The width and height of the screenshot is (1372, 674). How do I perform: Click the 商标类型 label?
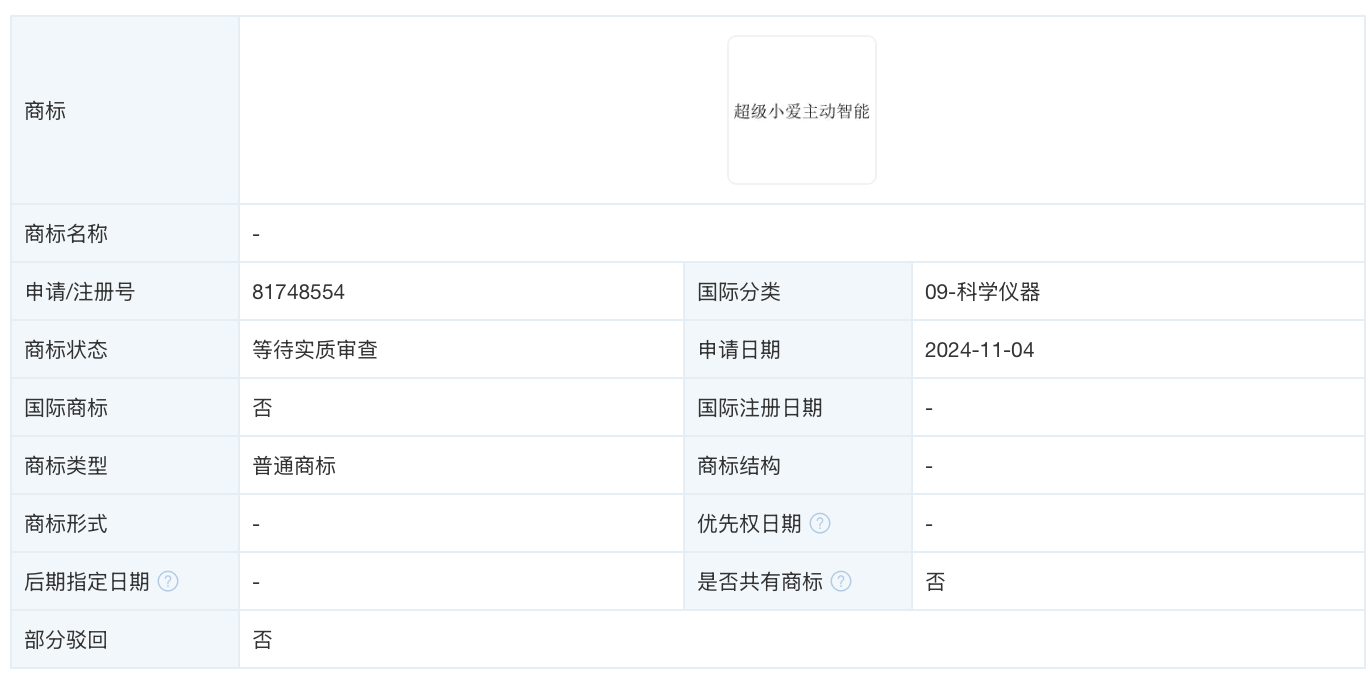[66, 466]
